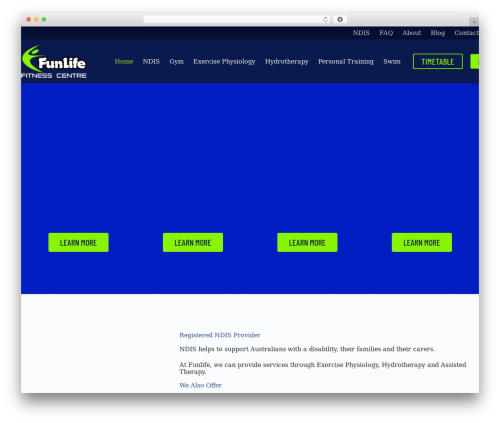Open a new browser tab with the plus button
This screenshot has height=423, width=500.
[x=474, y=22]
